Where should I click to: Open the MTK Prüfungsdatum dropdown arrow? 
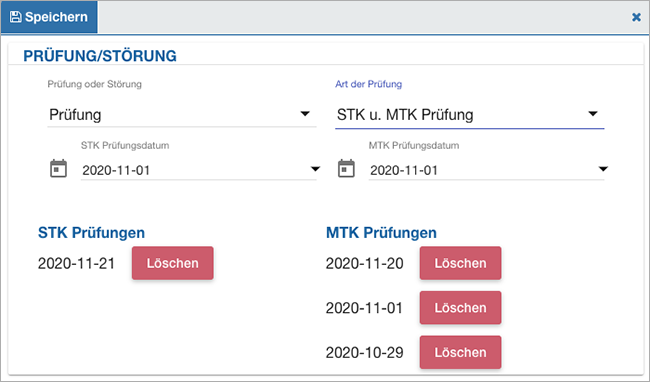tap(603, 169)
